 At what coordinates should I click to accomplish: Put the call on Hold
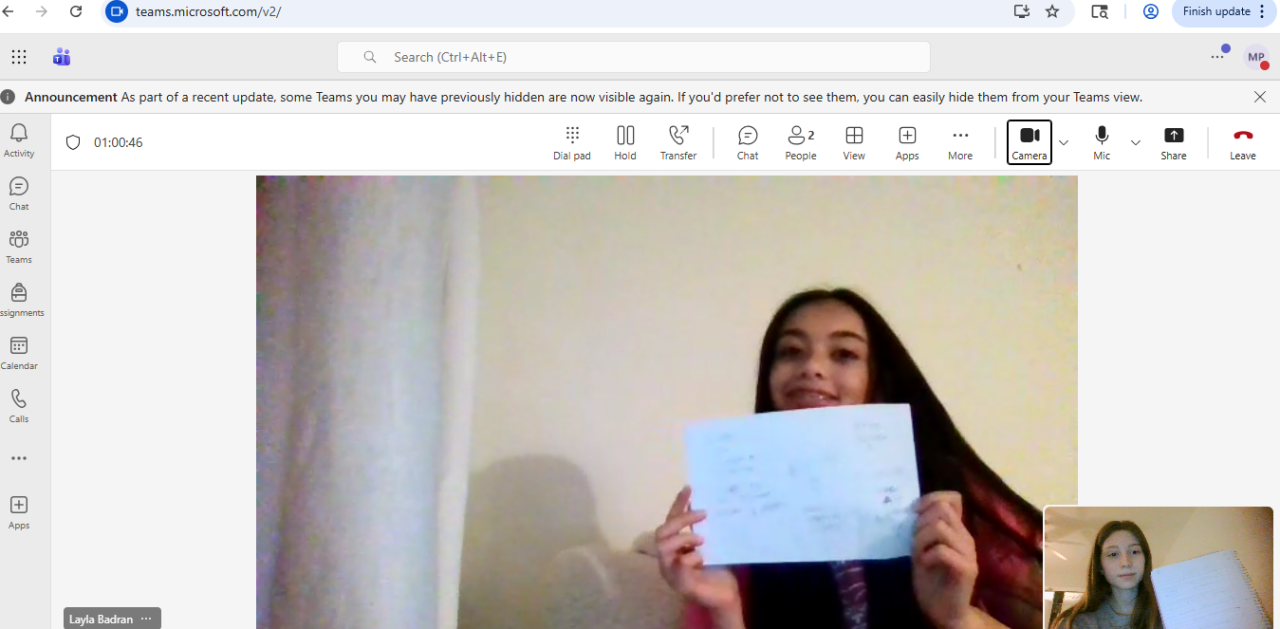click(x=625, y=143)
